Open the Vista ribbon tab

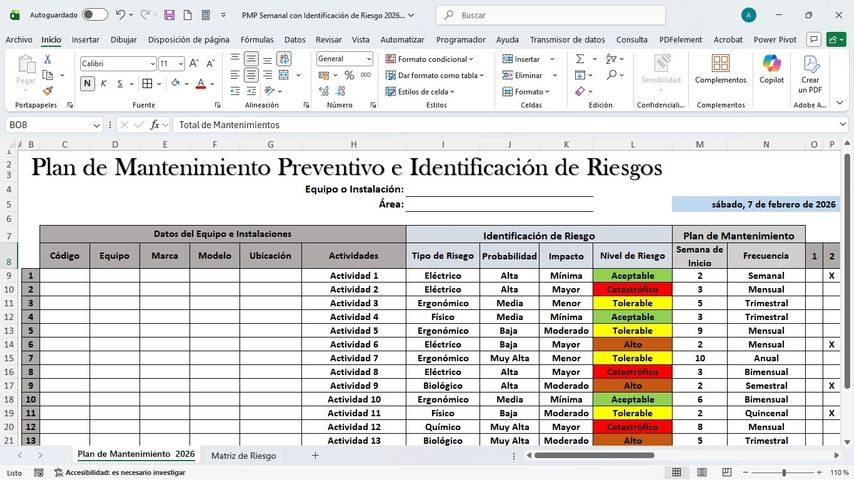coord(361,40)
